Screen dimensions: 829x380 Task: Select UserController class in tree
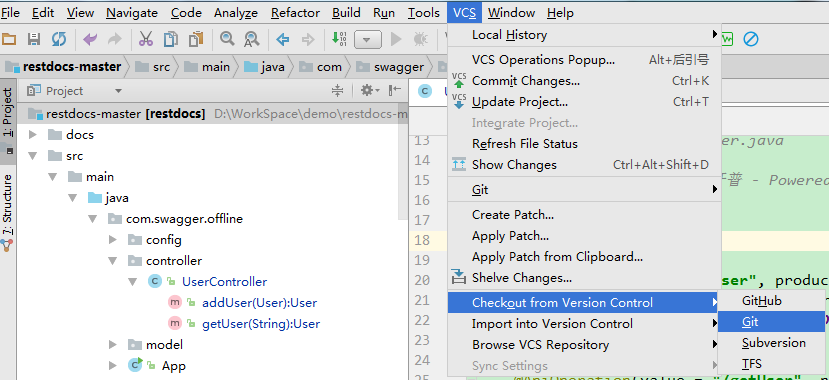(x=224, y=282)
